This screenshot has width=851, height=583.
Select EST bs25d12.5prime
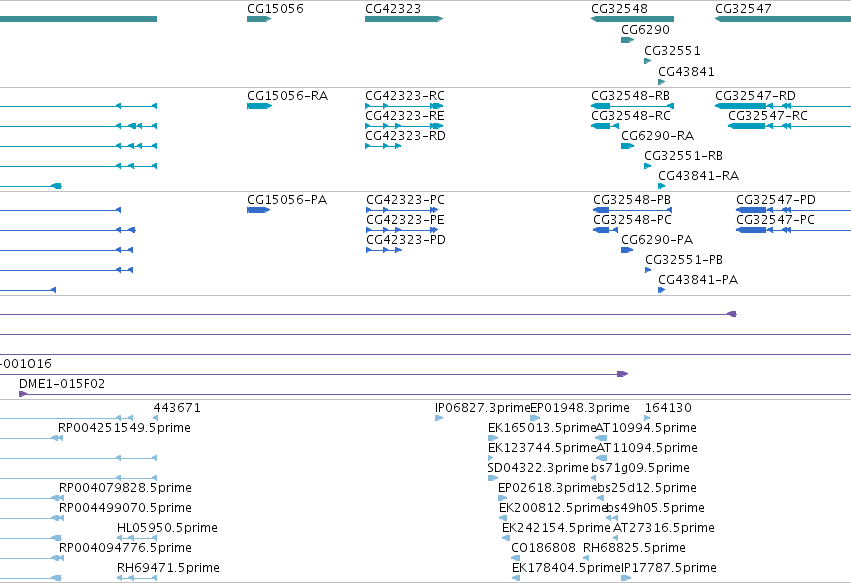point(647,489)
